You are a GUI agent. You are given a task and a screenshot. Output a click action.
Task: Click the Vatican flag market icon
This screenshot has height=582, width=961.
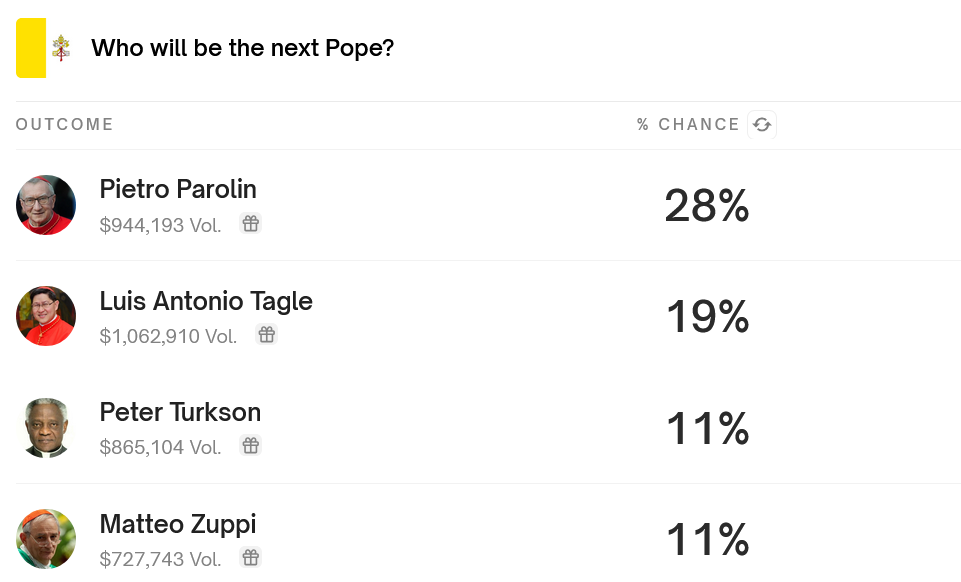(46, 48)
